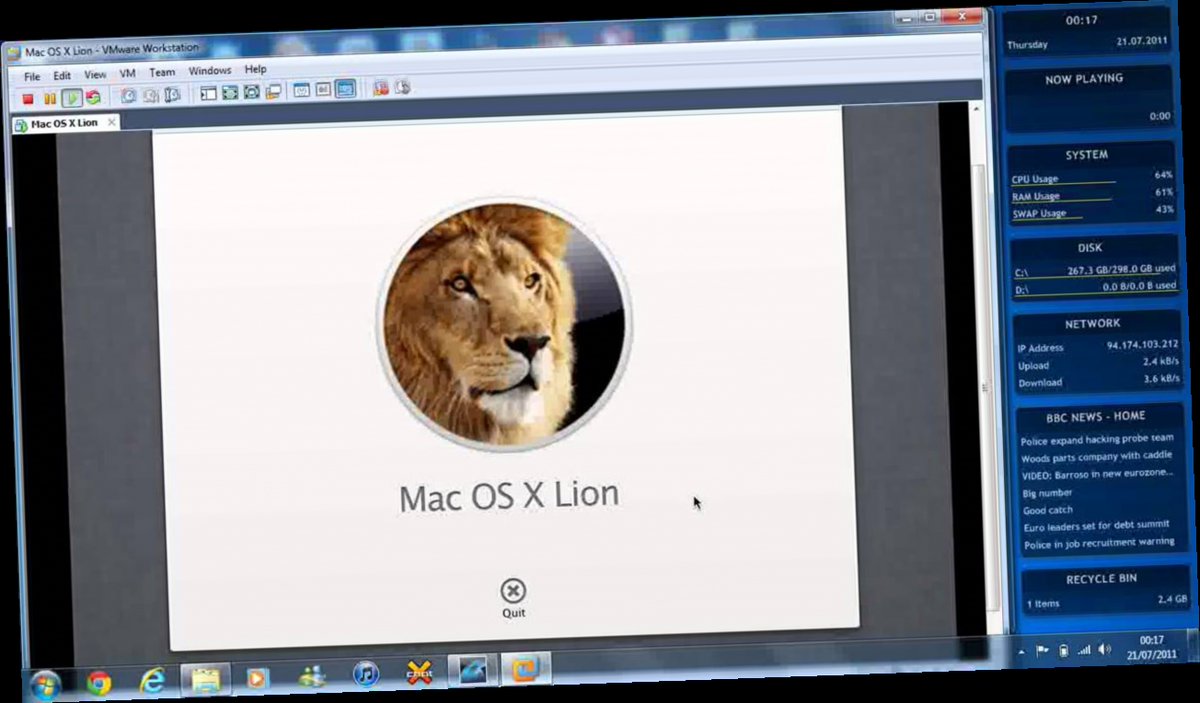This screenshot has height=703, width=1200.
Task: Open the snapshot manager icon
Action: click(173, 95)
